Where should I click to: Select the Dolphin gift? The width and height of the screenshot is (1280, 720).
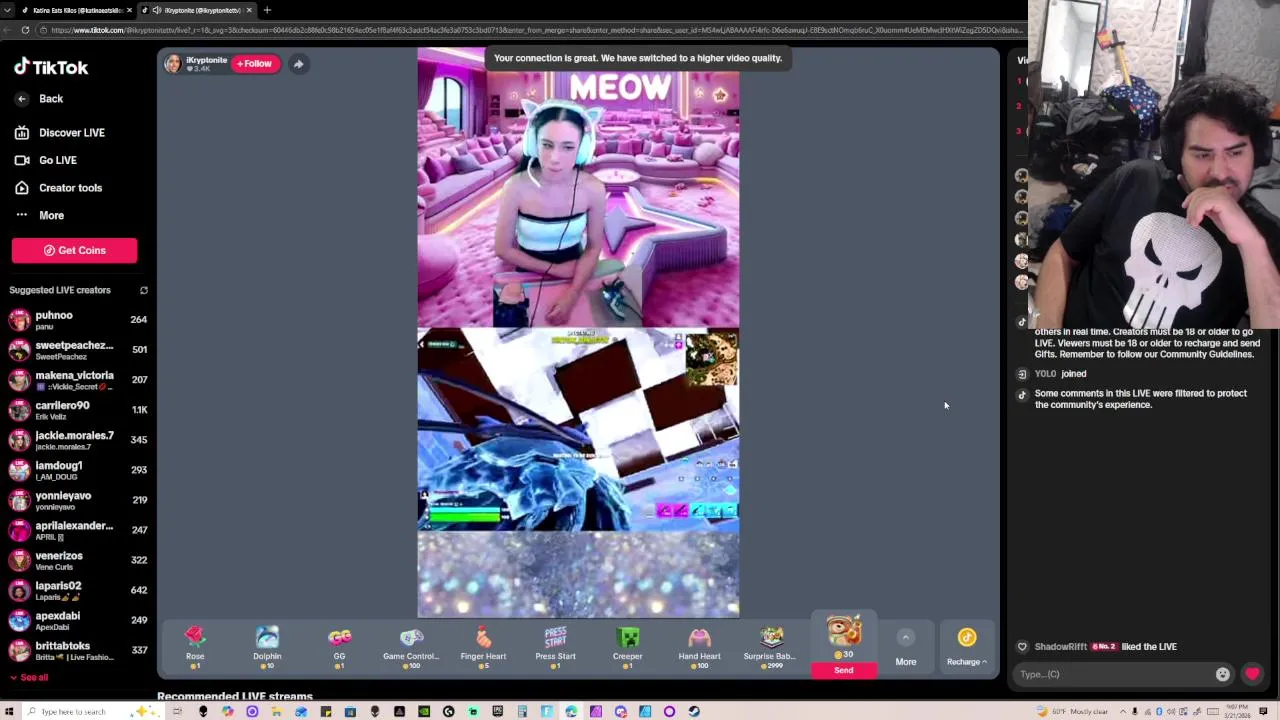click(267, 647)
